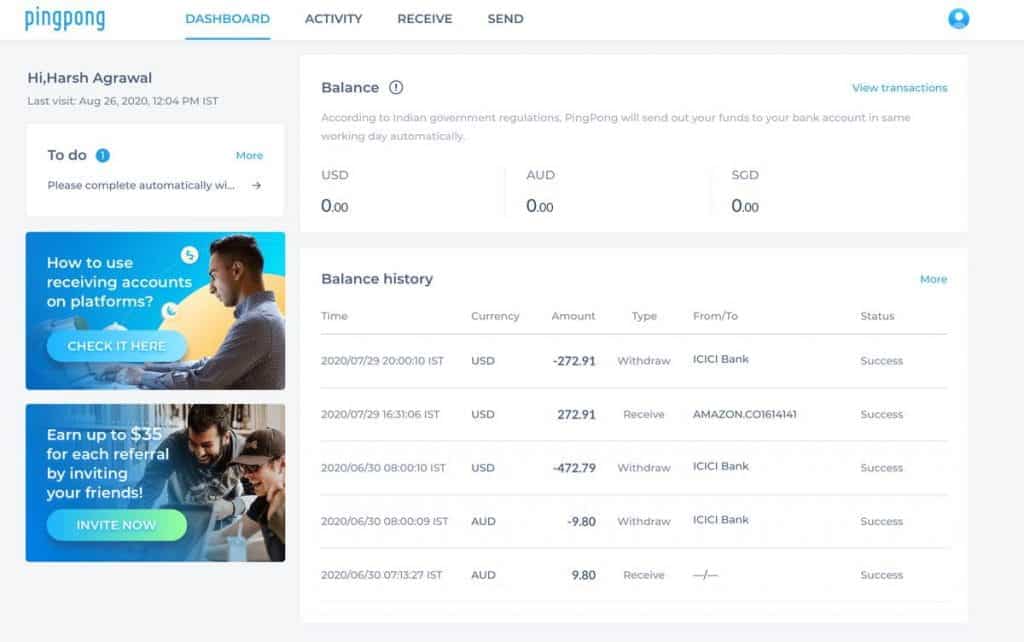
Task: Select the AUD balance amount
Action: point(540,206)
